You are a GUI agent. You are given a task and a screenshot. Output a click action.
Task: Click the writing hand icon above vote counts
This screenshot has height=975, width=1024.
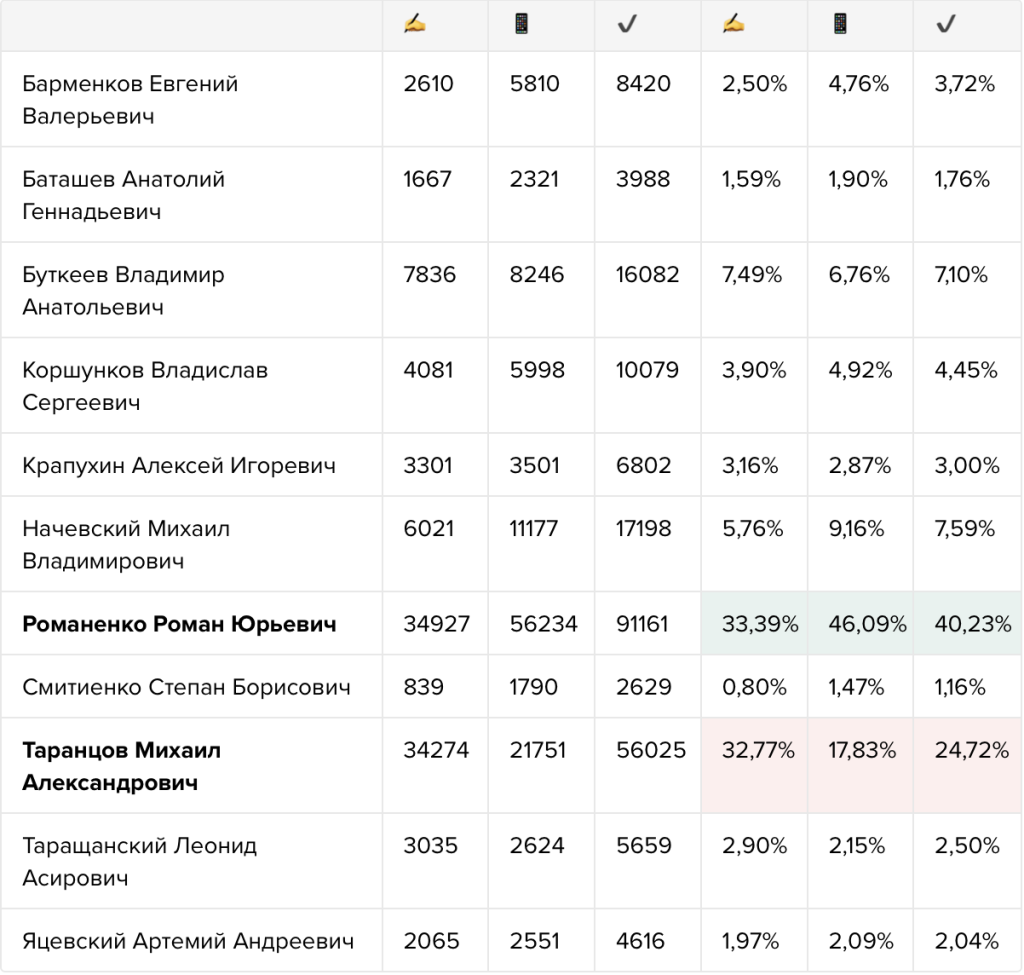[415, 25]
